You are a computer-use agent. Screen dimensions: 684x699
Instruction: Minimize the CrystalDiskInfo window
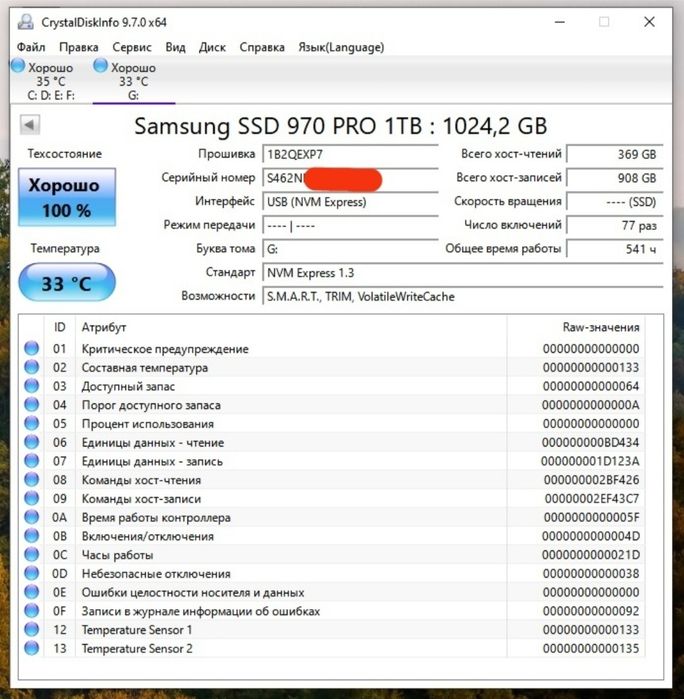pyautogui.click(x=560, y=22)
